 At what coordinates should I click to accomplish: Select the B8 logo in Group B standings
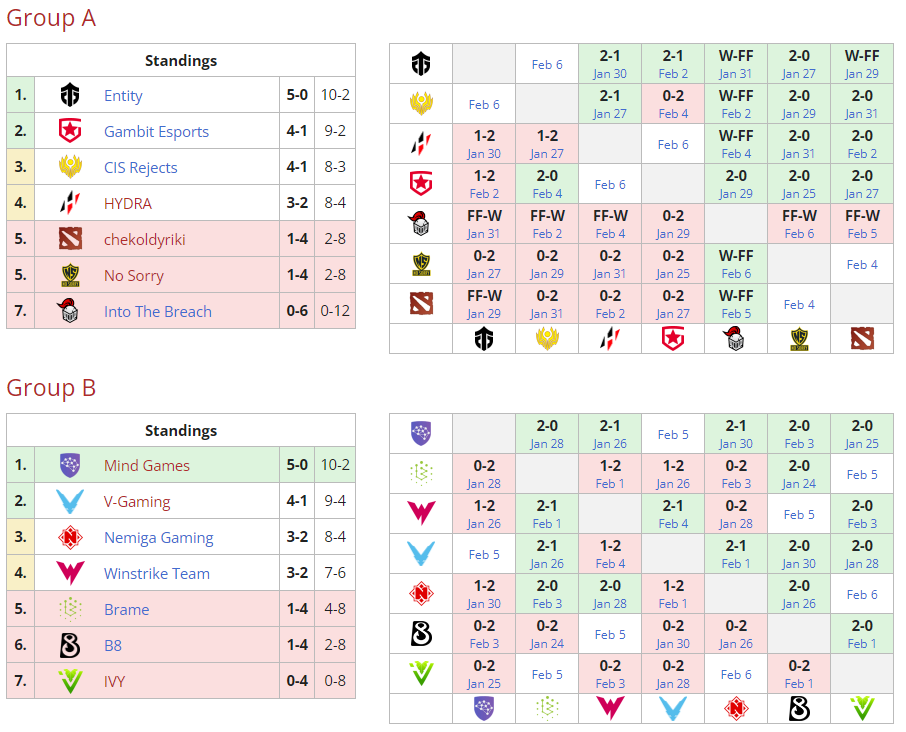click(x=69, y=646)
